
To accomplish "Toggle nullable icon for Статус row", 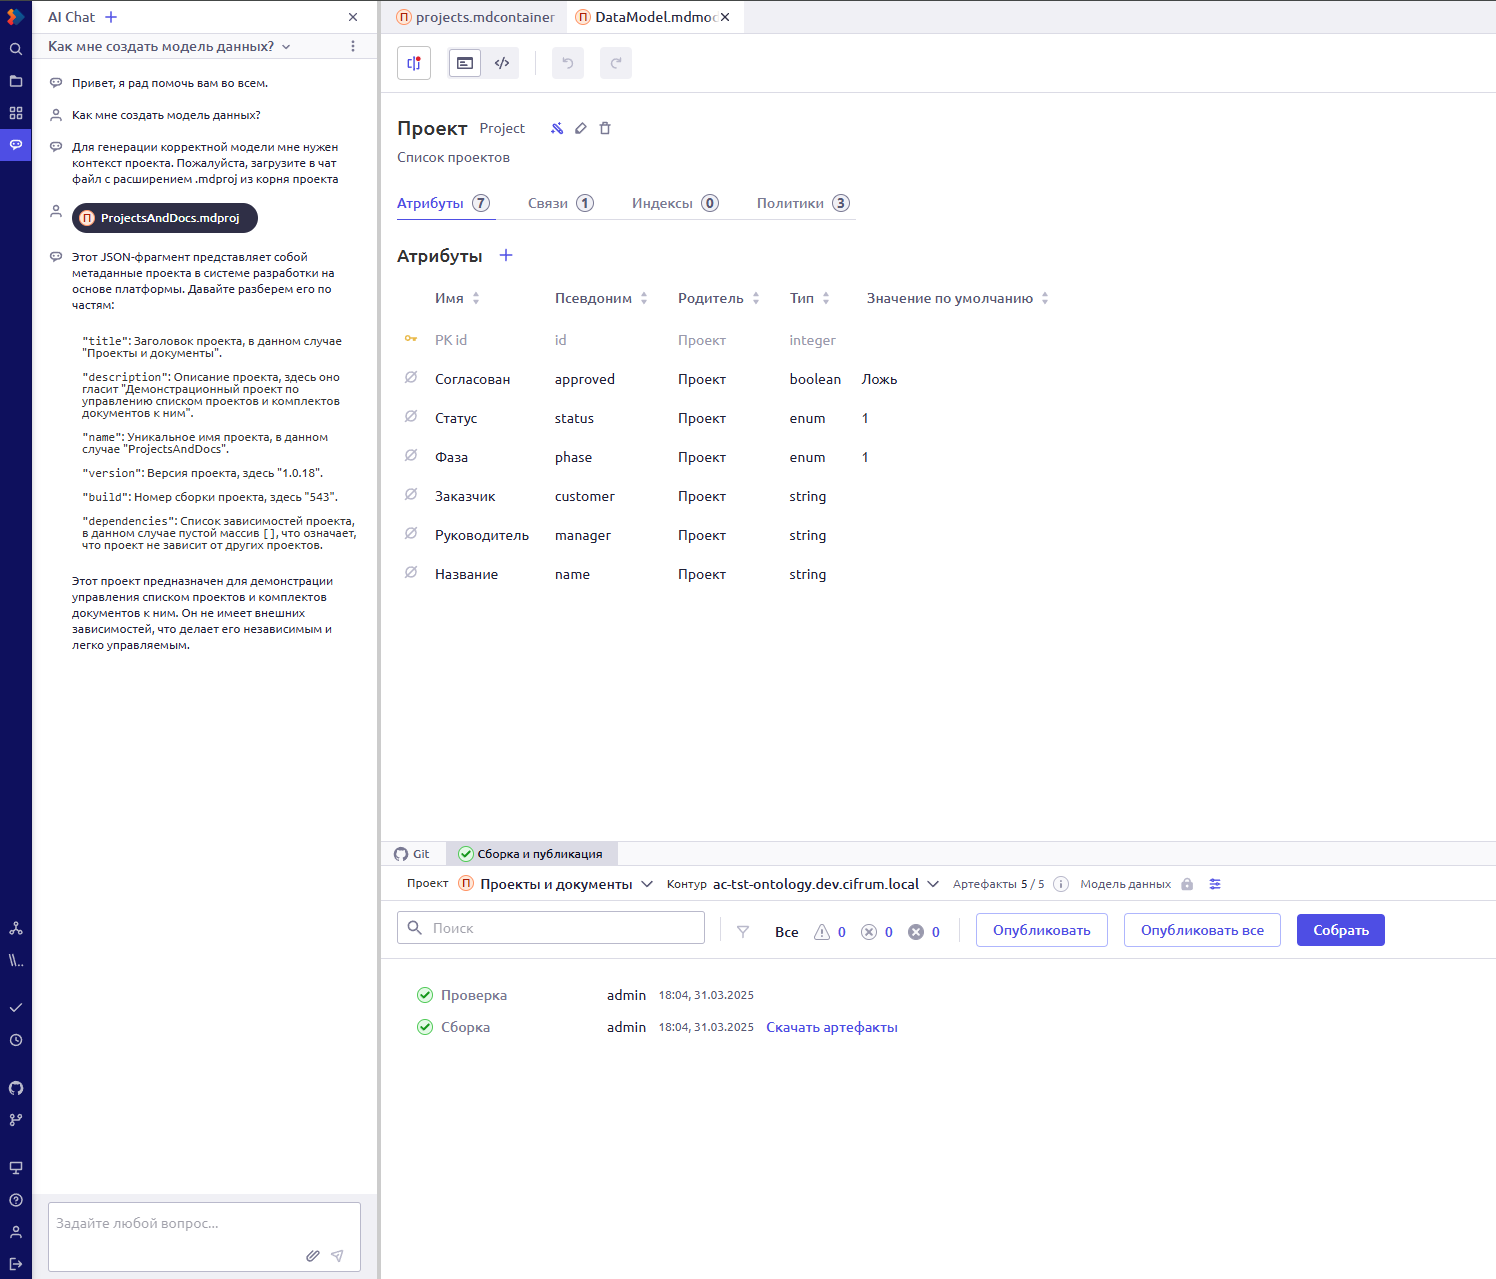I will pos(411,417).
